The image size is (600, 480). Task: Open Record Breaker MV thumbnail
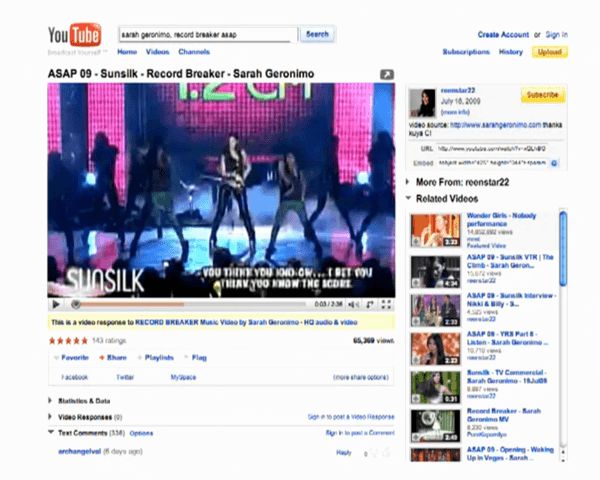point(435,426)
